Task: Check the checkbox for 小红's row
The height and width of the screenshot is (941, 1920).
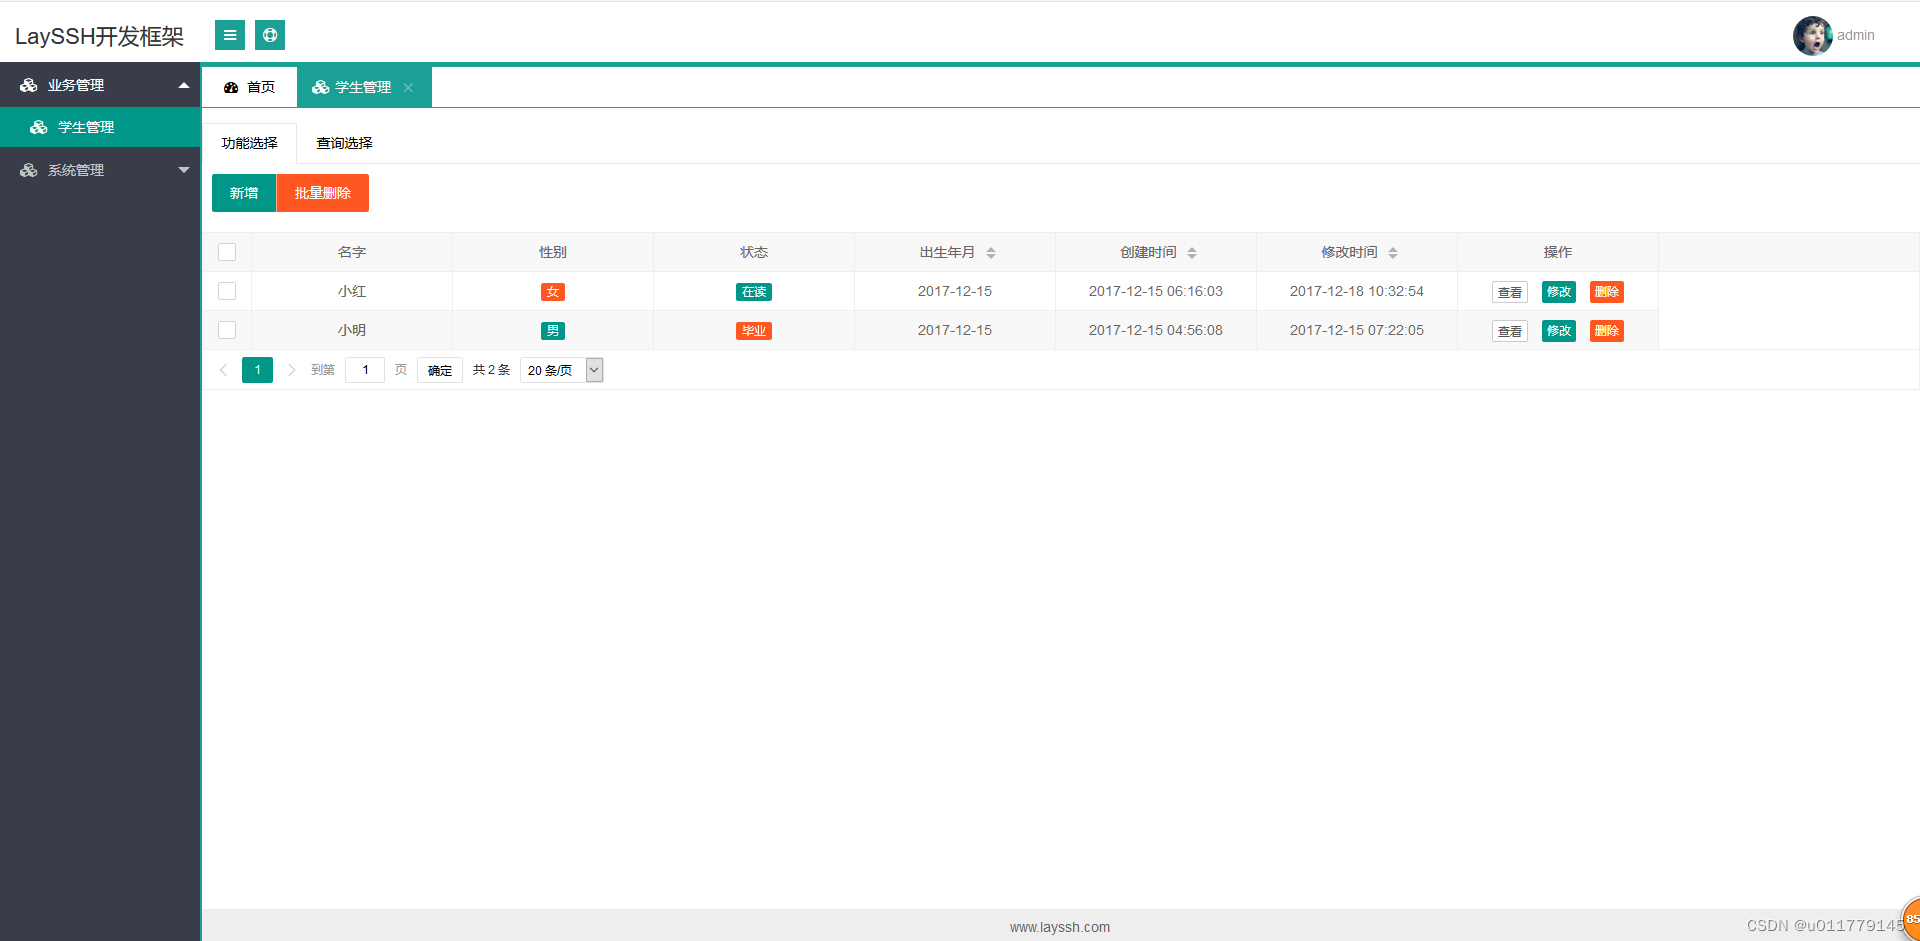Action: tap(227, 291)
